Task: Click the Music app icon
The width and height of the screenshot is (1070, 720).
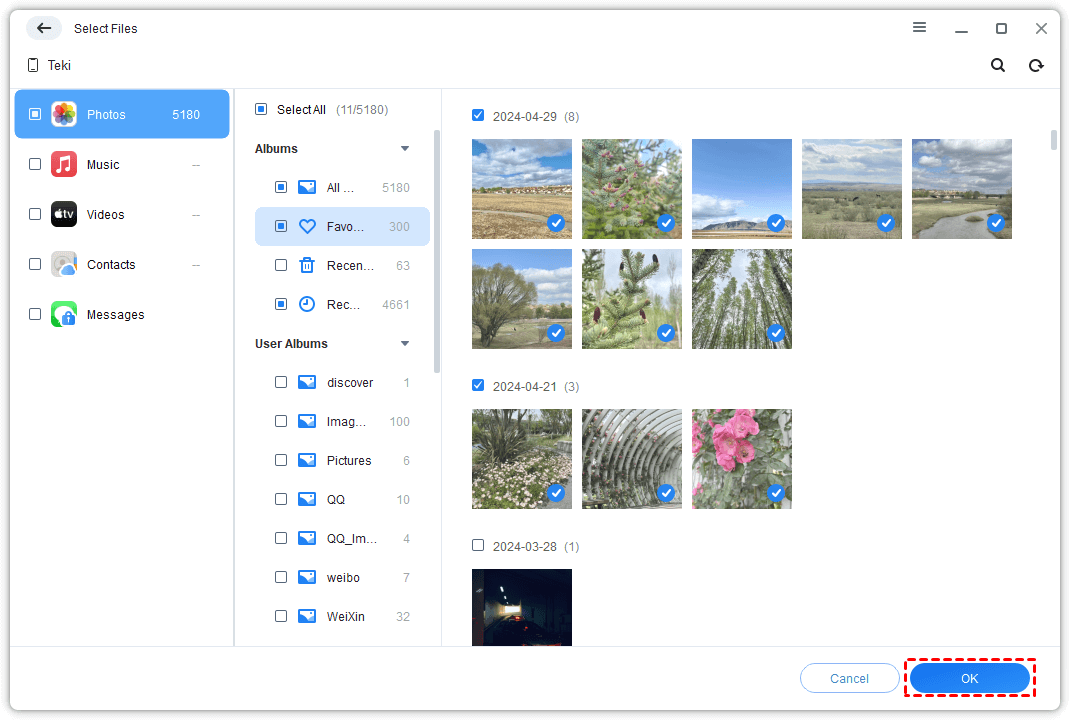Action: coord(64,165)
